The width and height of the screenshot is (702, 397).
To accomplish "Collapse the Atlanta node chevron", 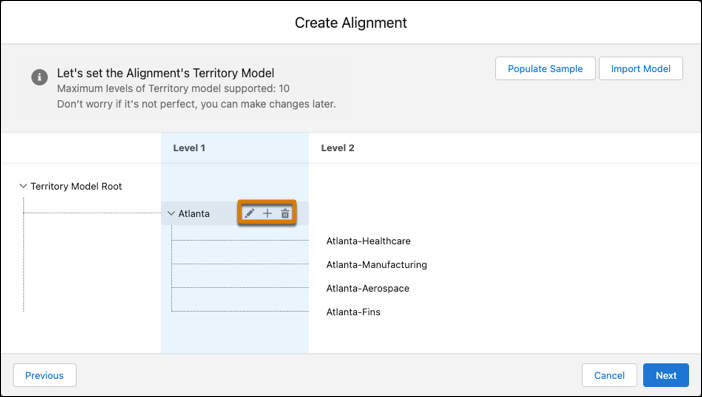I will tap(171, 213).
